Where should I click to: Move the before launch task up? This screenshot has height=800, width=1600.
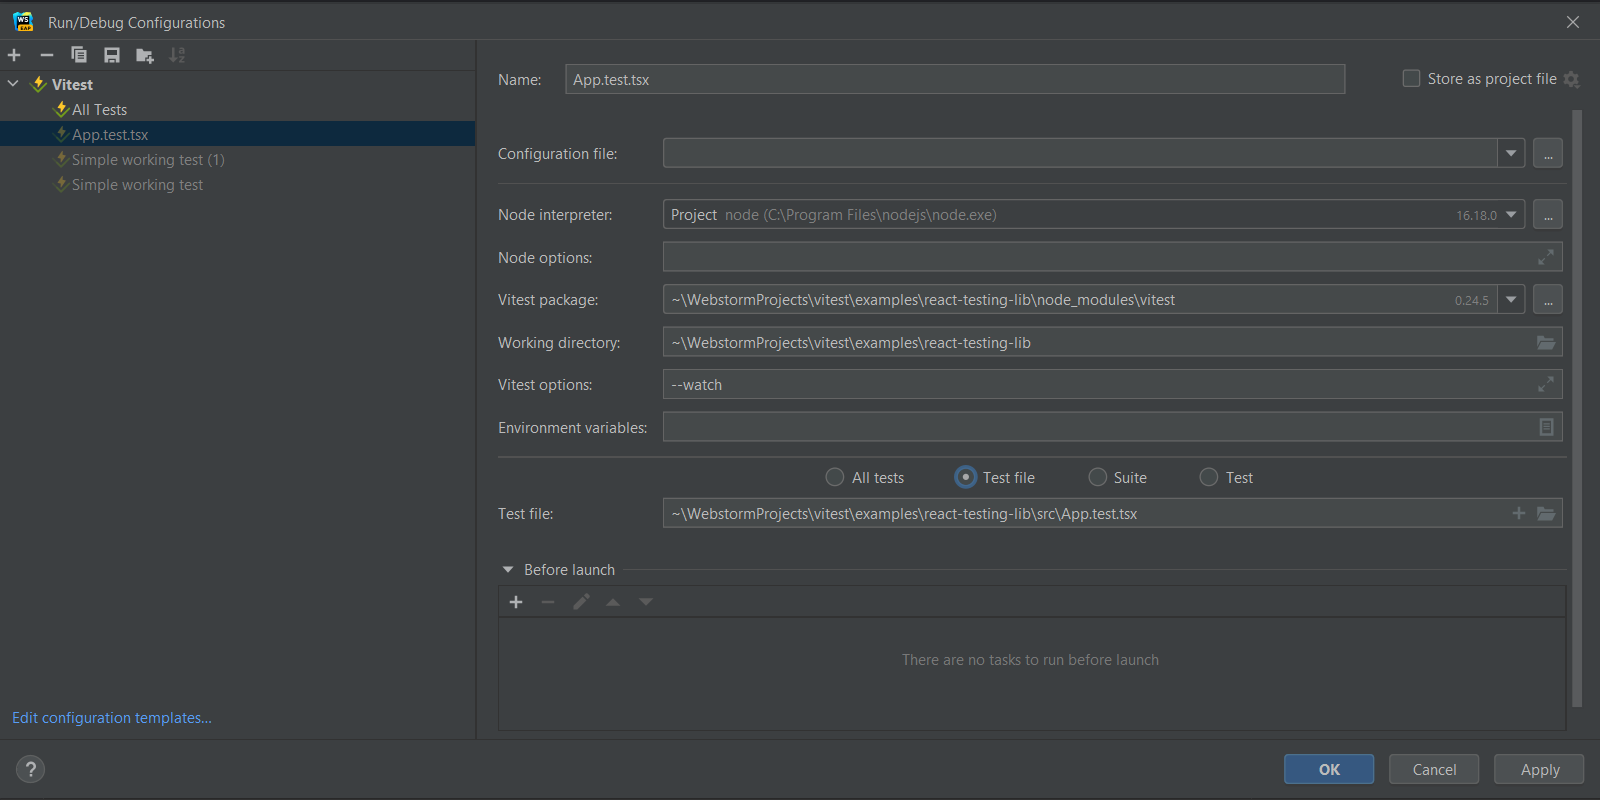[x=613, y=602]
